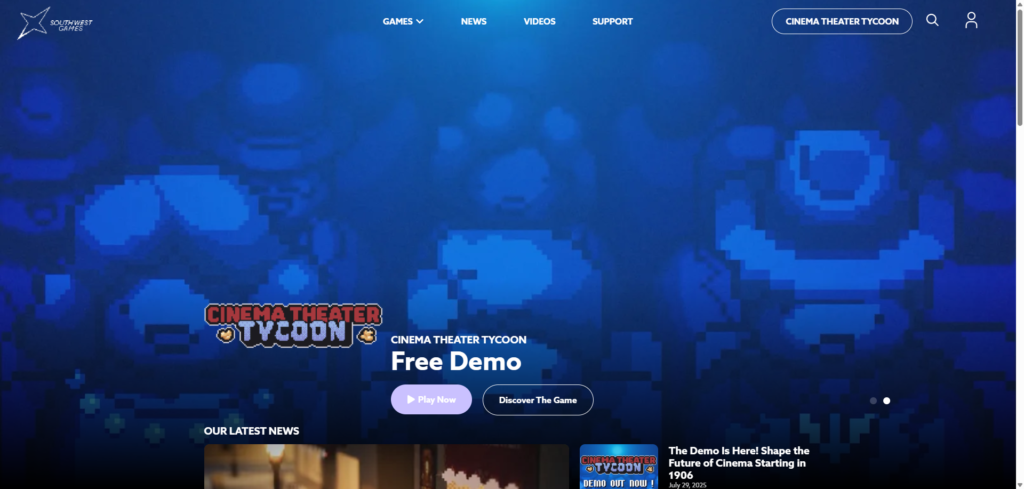Navigate to the Support page
Screen dimensions: 1024x489
pyautogui.click(x=612, y=21)
